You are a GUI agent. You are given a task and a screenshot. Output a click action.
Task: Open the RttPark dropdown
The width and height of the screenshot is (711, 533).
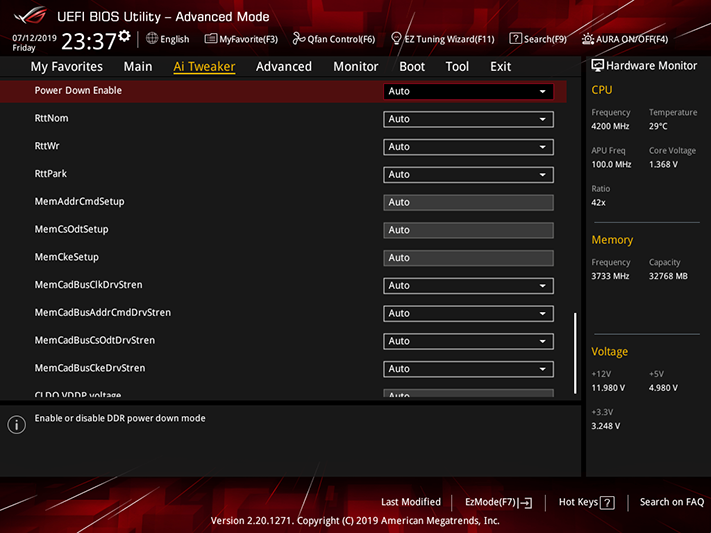468,175
